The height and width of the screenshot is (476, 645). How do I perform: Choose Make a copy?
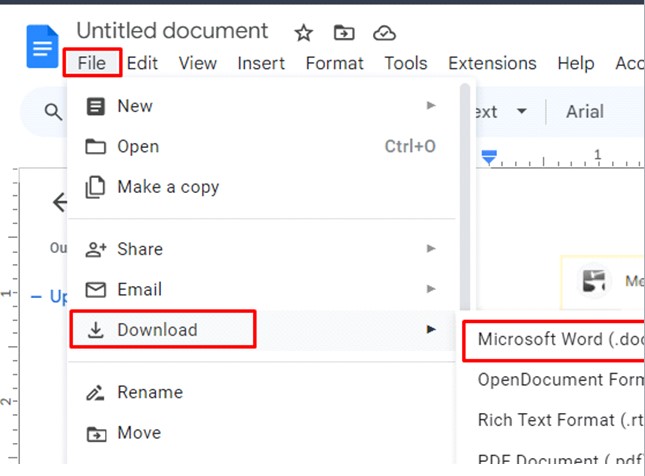click(261, 187)
